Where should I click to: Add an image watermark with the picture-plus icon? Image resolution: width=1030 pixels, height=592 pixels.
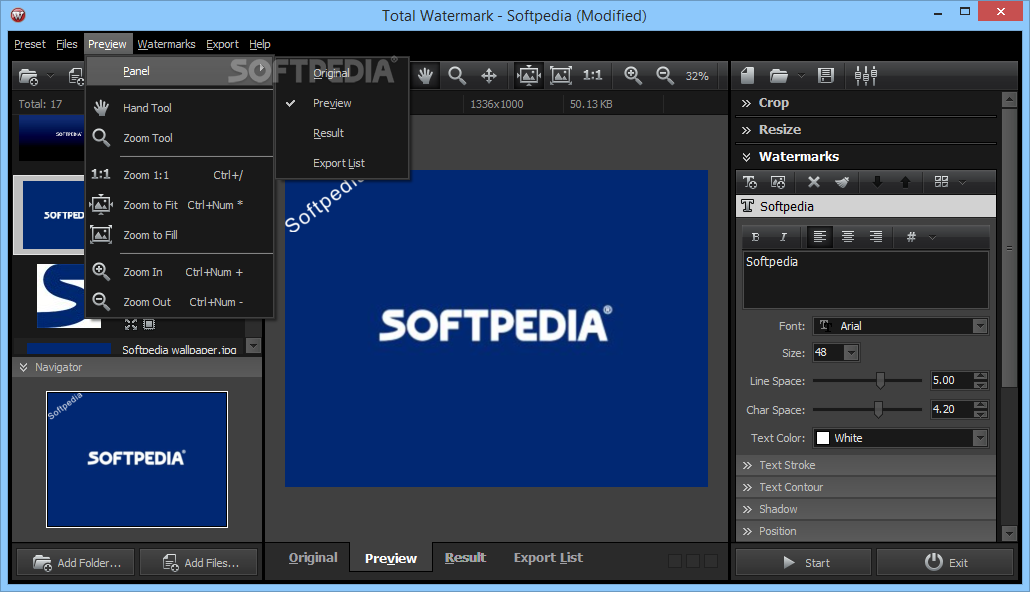click(778, 182)
